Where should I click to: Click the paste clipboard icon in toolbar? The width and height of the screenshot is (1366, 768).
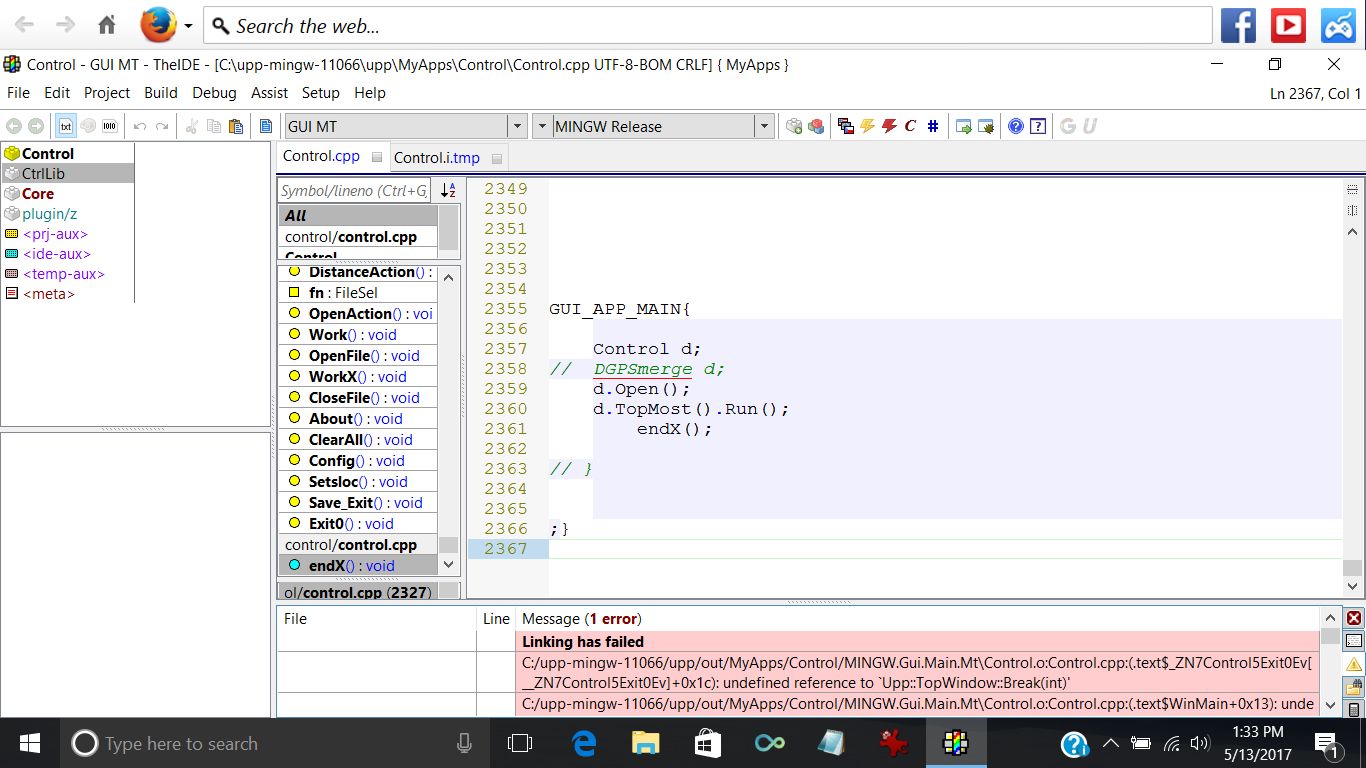236,126
